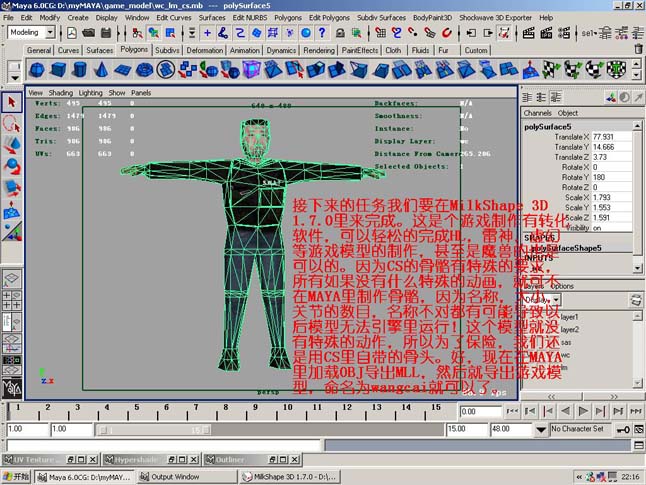Viewport: 646px width, 485px height.
Task: Create a polygon torus from shelf
Action: [144, 69]
